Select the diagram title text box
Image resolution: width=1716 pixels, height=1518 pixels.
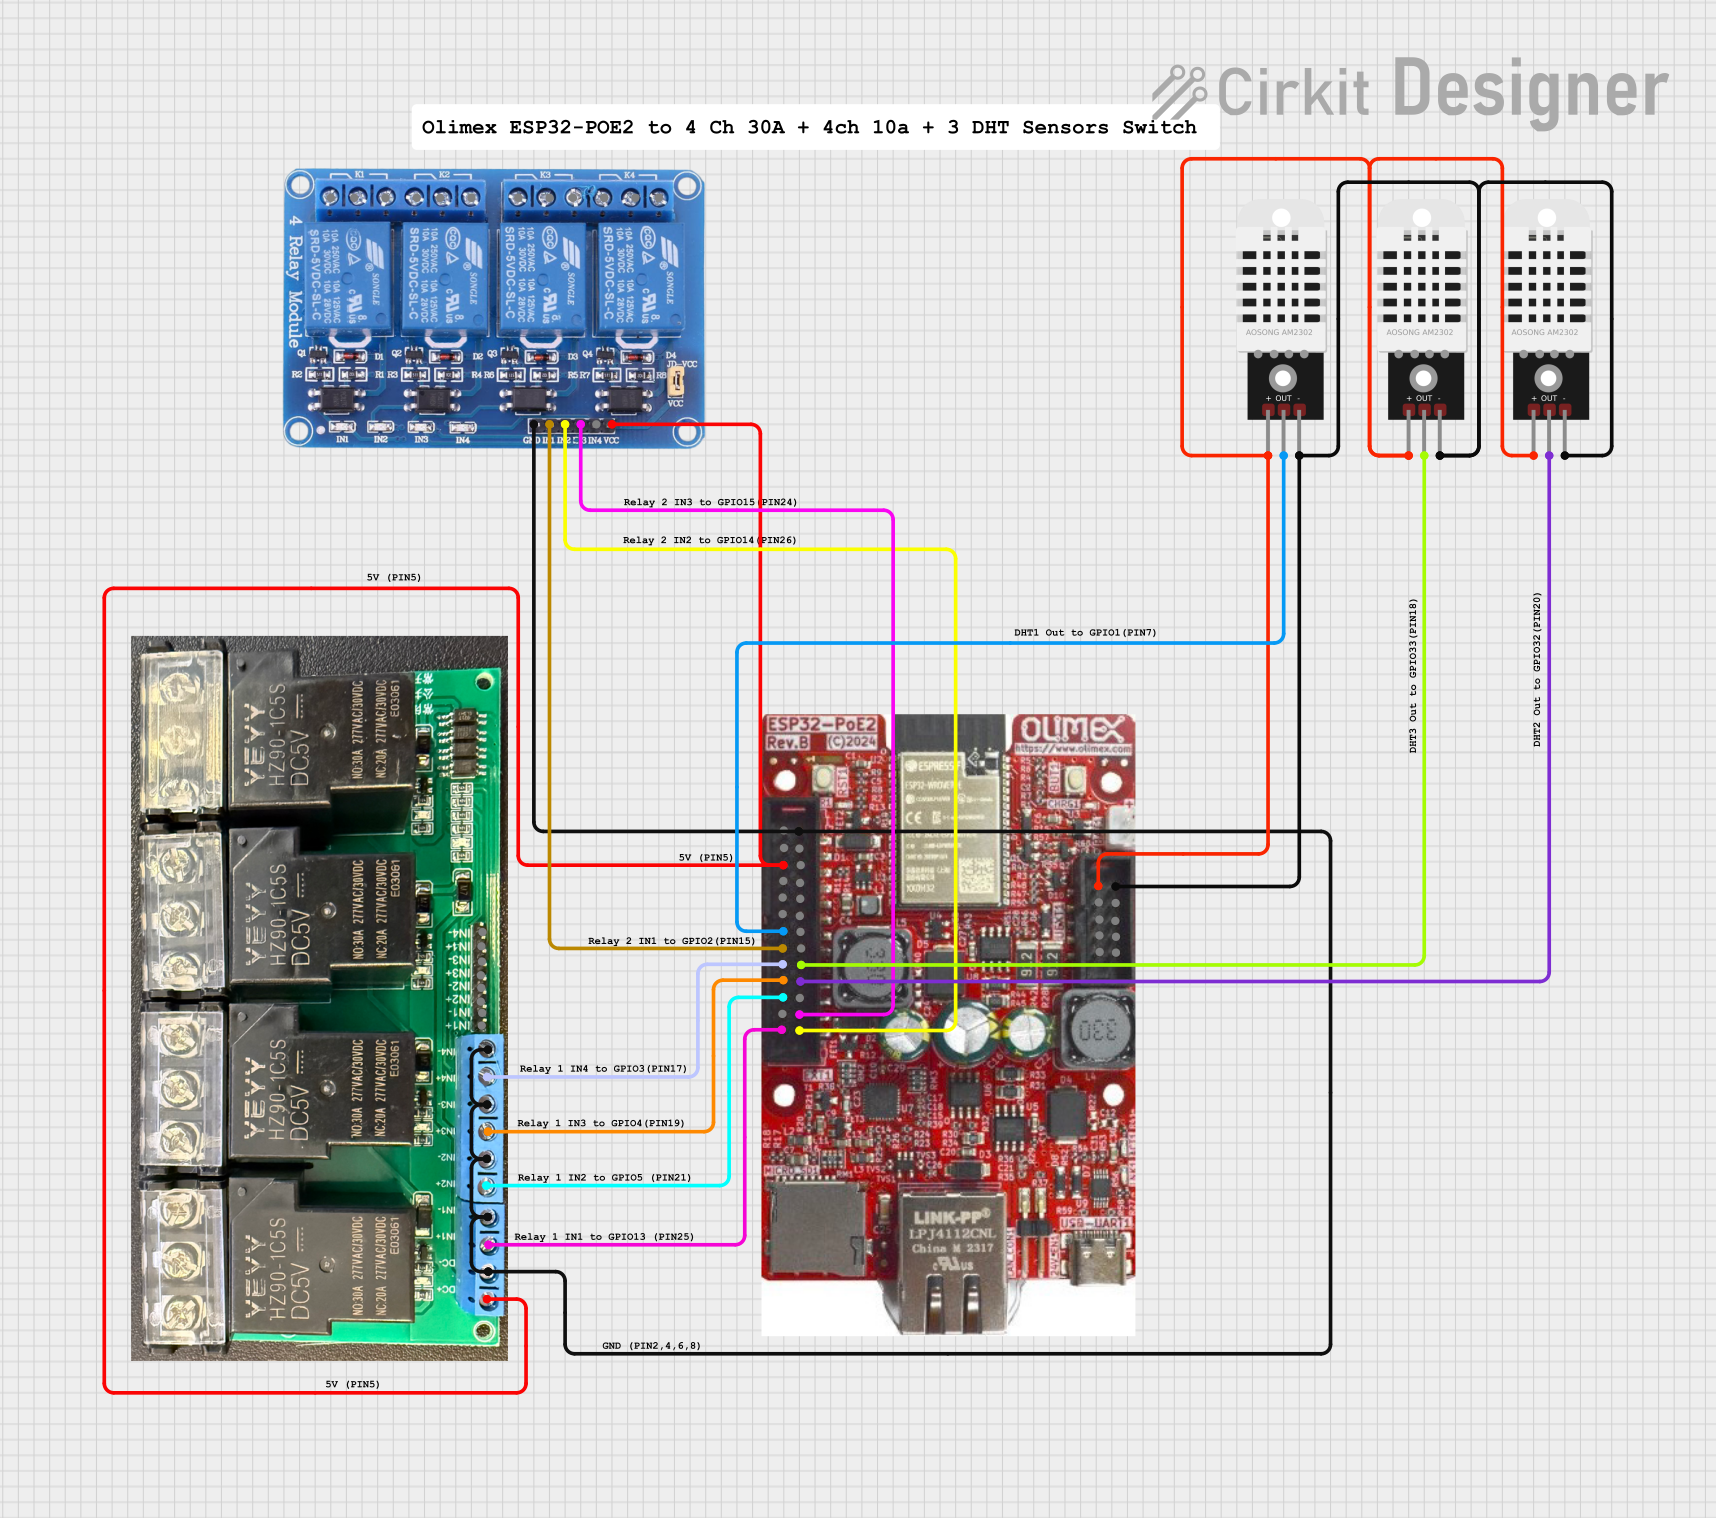pos(815,128)
